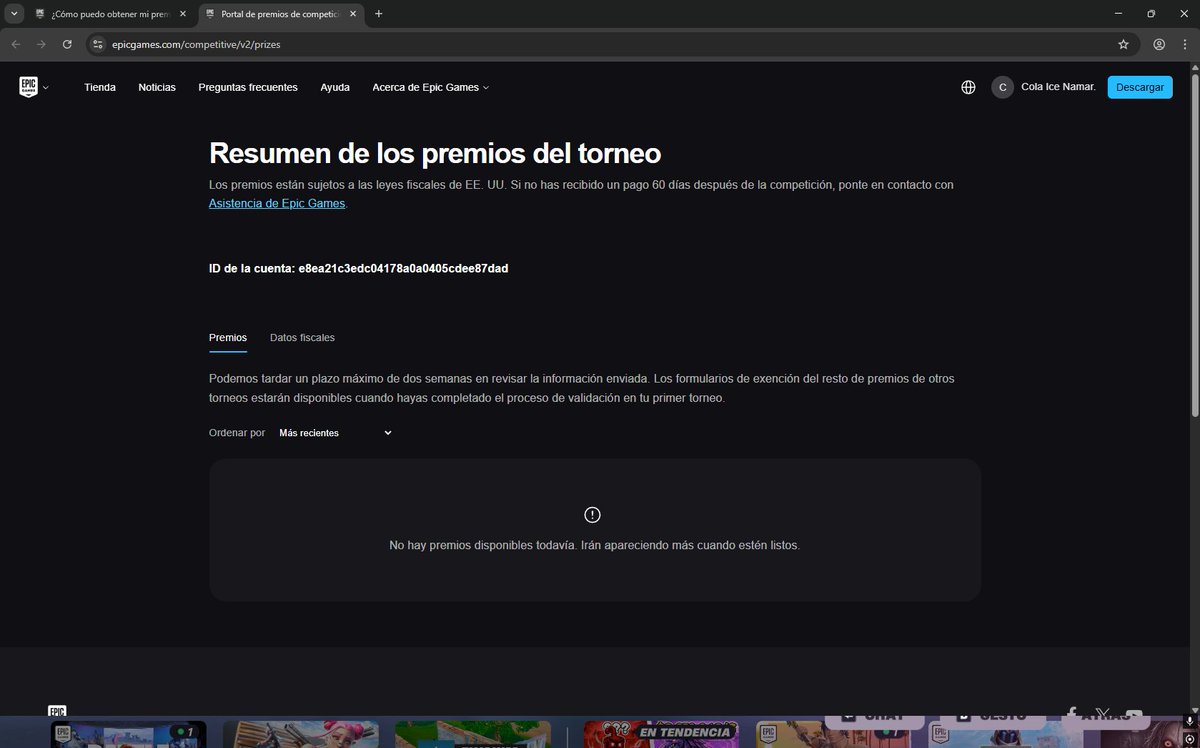Reload the page with the refresh icon
This screenshot has height=748, width=1200.
point(67,44)
